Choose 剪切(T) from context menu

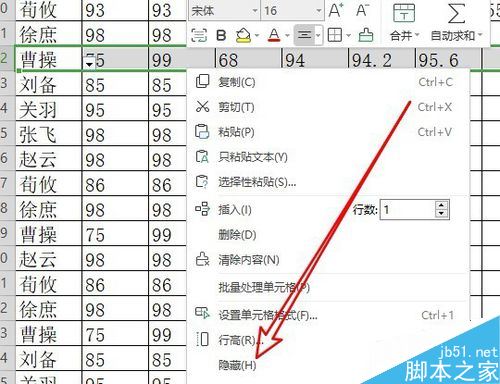click(x=328, y=107)
